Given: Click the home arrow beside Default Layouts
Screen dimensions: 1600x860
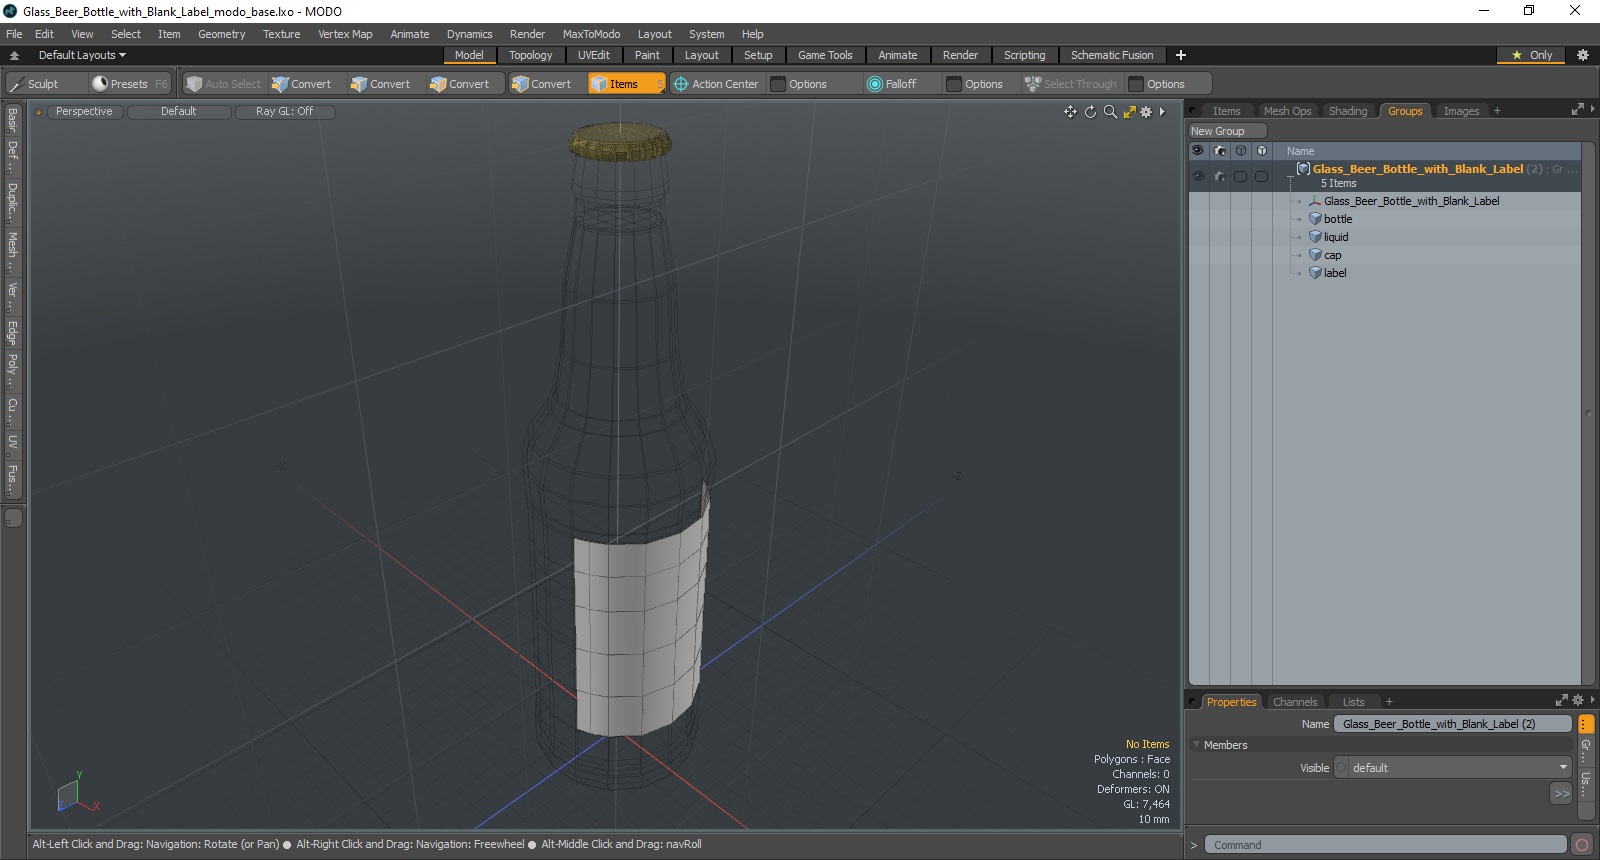Looking at the screenshot, I should [14, 55].
